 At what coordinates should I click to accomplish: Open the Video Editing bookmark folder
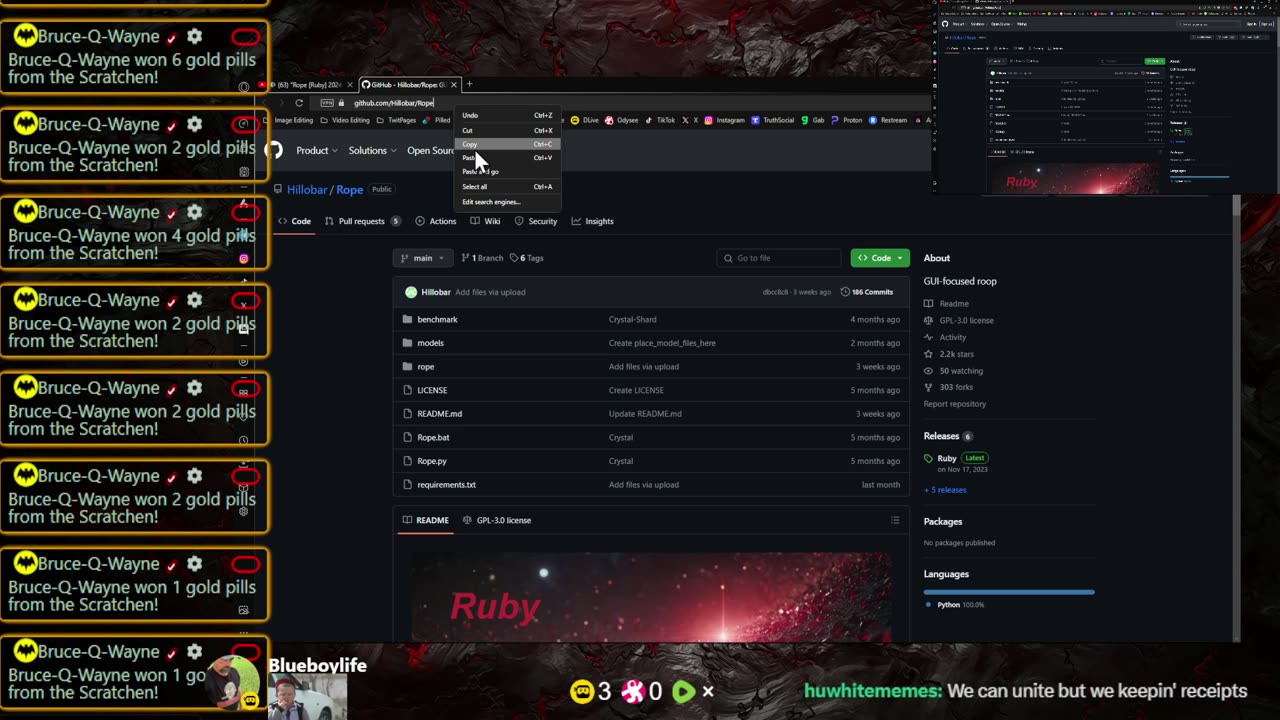pyautogui.click(x=345, y=120)
